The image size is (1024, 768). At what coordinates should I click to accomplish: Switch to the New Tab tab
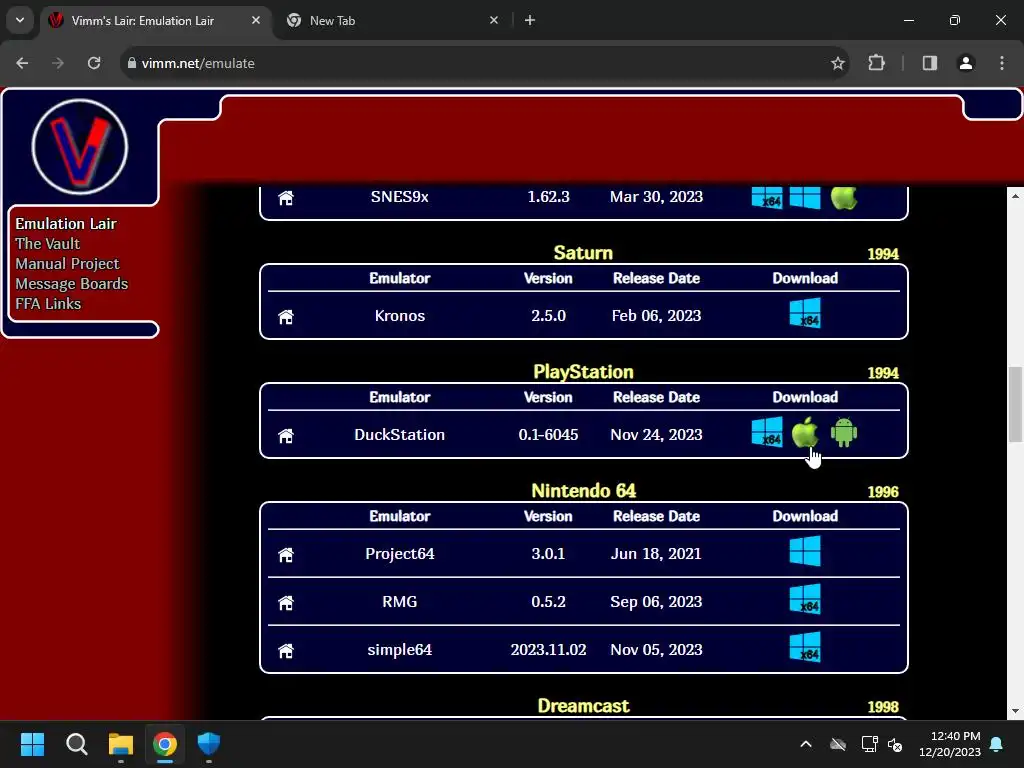394,21
